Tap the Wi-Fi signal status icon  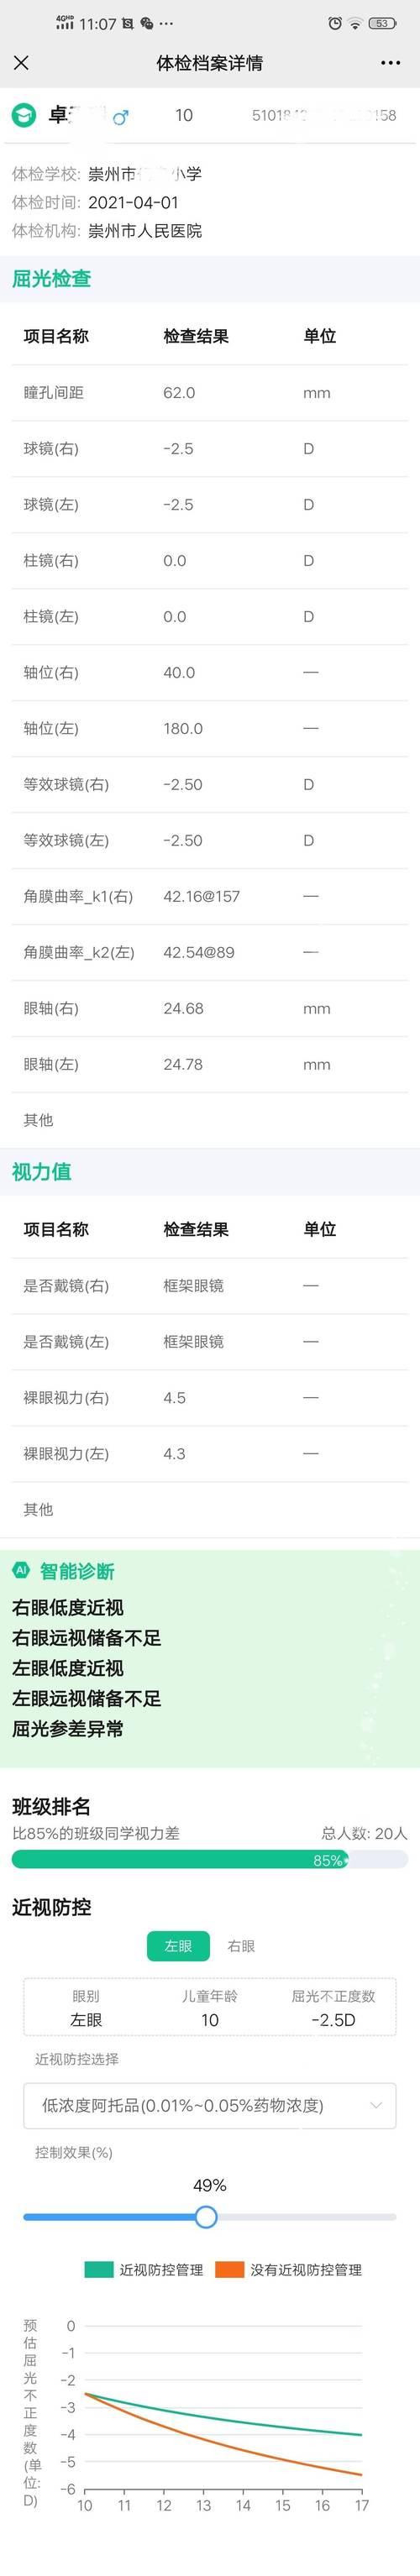(355, 23)
